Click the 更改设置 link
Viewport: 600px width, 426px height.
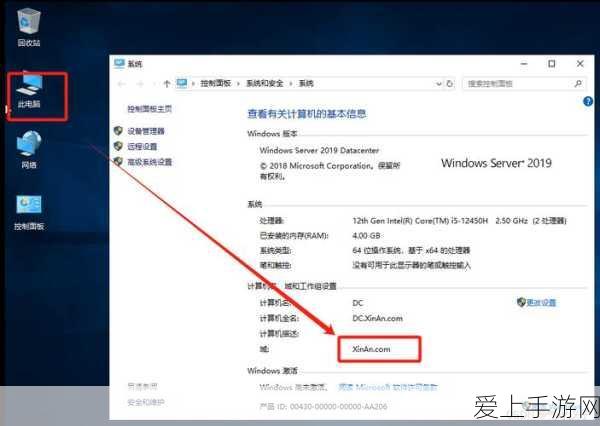click(541, 303)
